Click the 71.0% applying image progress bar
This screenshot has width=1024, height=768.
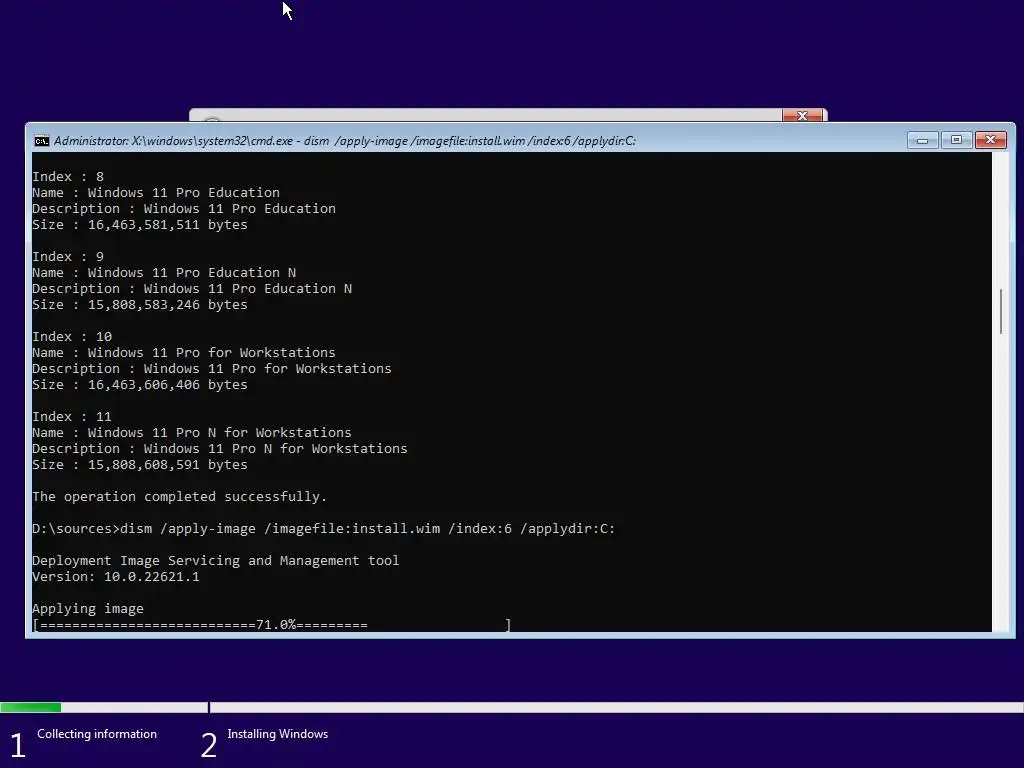[272, 625]
